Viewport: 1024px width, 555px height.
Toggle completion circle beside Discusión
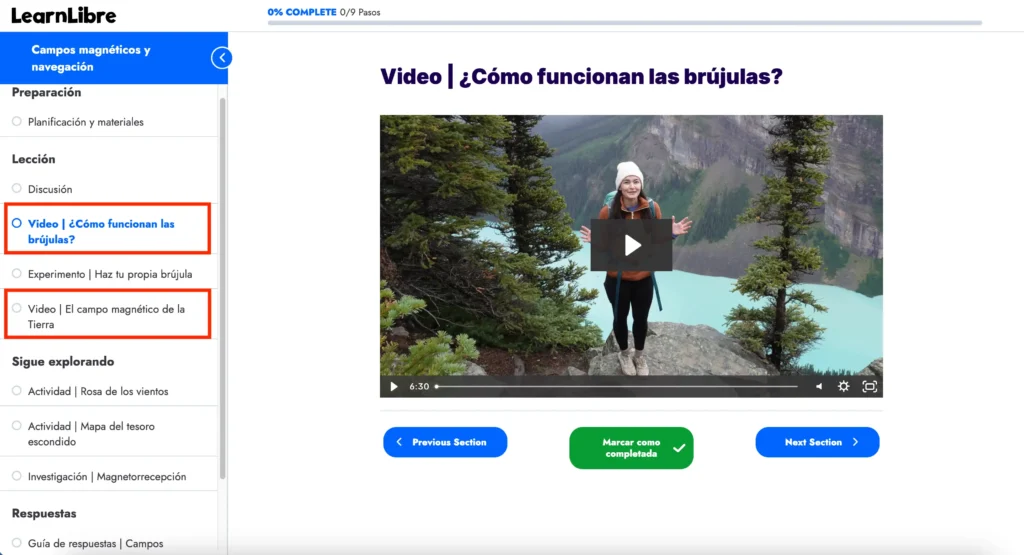point(16,189)
